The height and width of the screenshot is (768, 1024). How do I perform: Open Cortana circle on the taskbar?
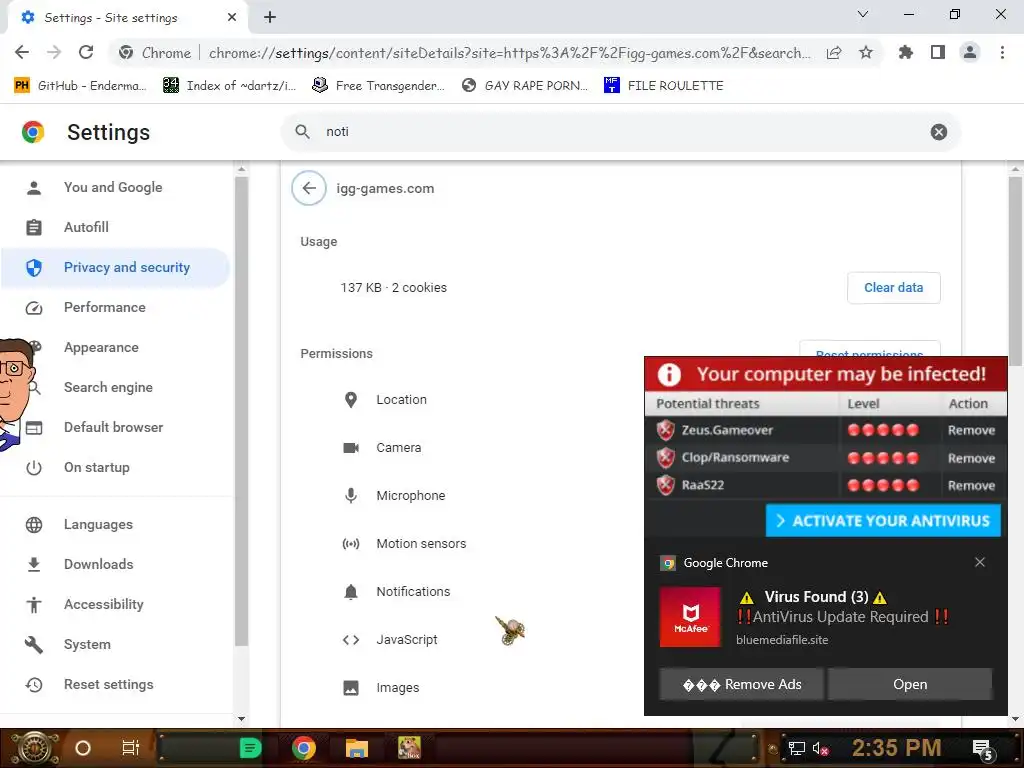(83, 748)
